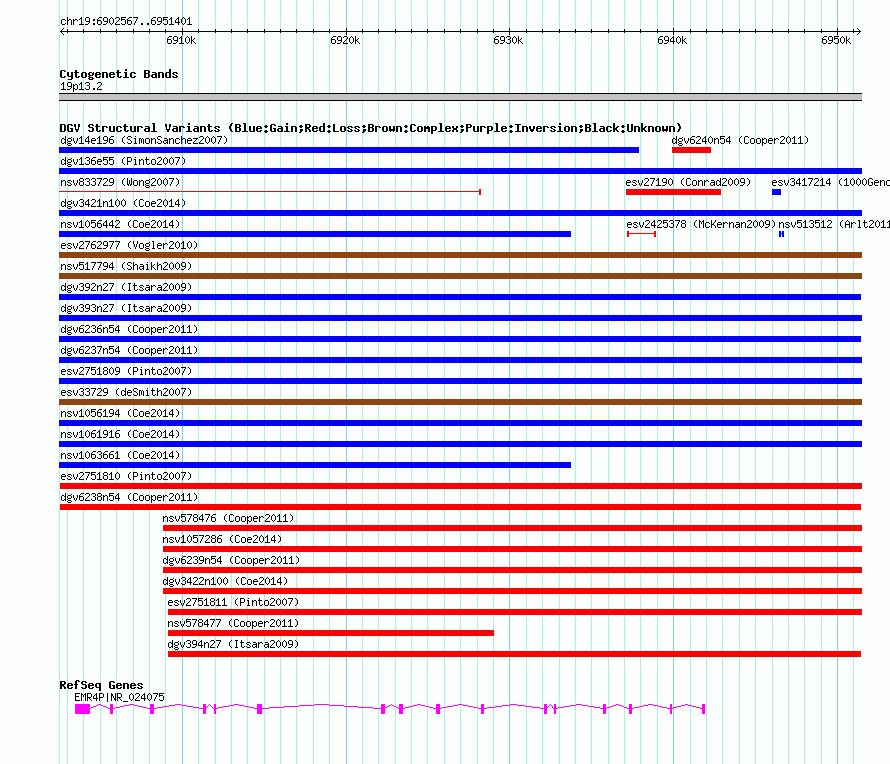Open dgv3422n100 (Coe2014) variant
The width and height of the screenshot is (890, 764).
coord(225,581)
